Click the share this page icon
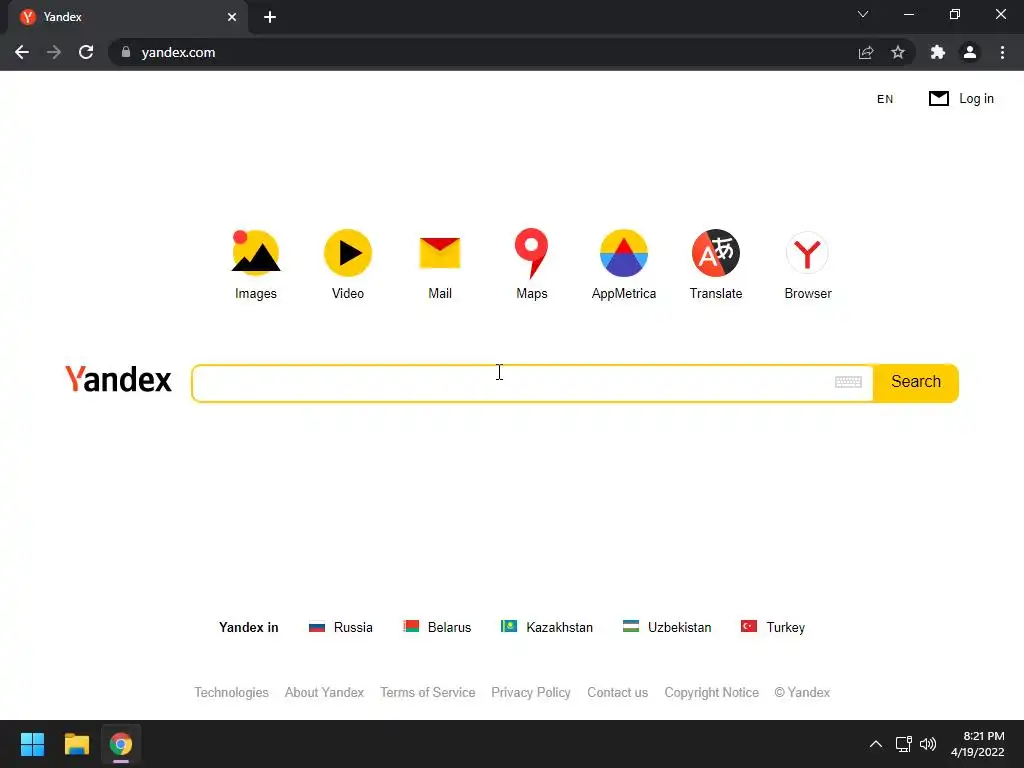 [x=866, y=52]
